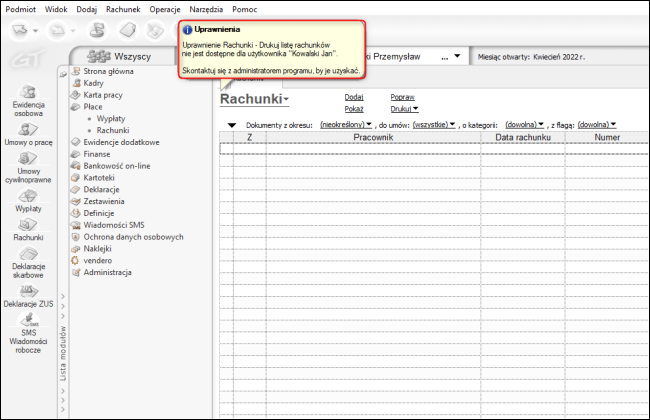Select Wypłaty under Płace in tree
650x420 pixels.
(111, 119)
